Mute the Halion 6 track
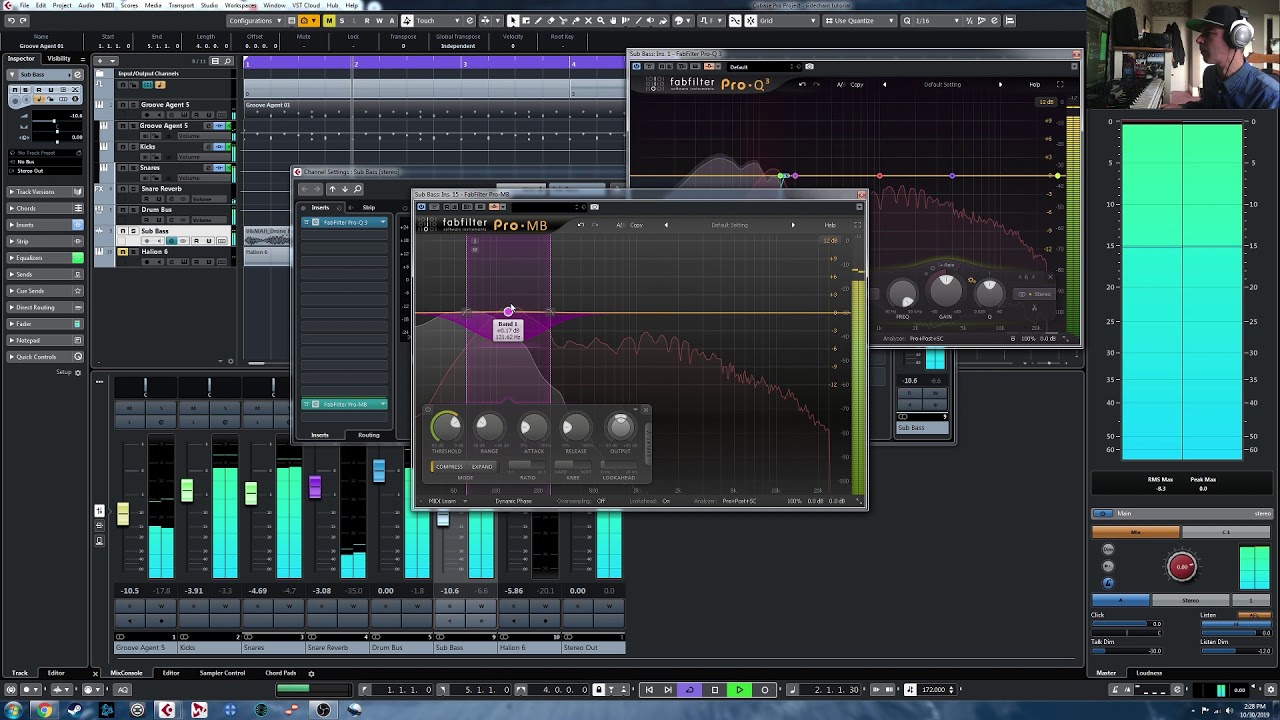 123,252
